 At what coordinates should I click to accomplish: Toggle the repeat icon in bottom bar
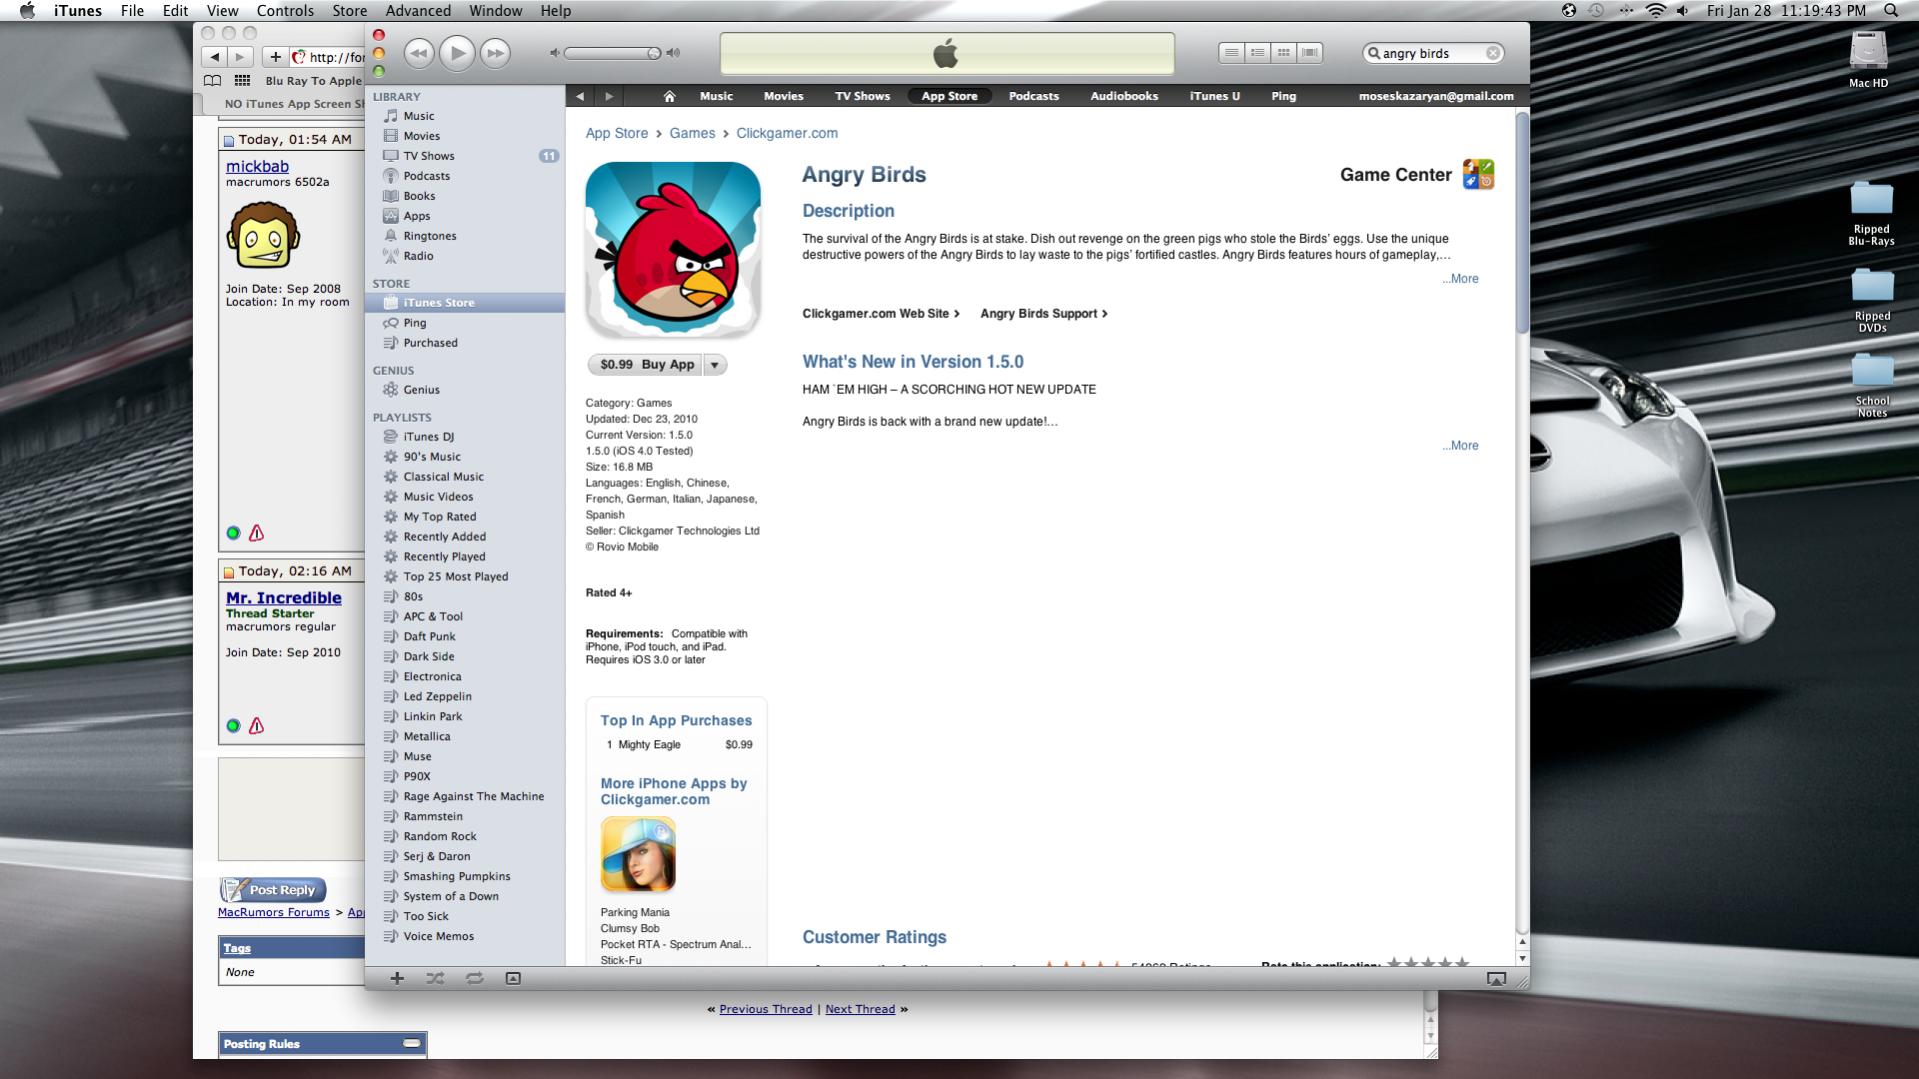[474, 978]
